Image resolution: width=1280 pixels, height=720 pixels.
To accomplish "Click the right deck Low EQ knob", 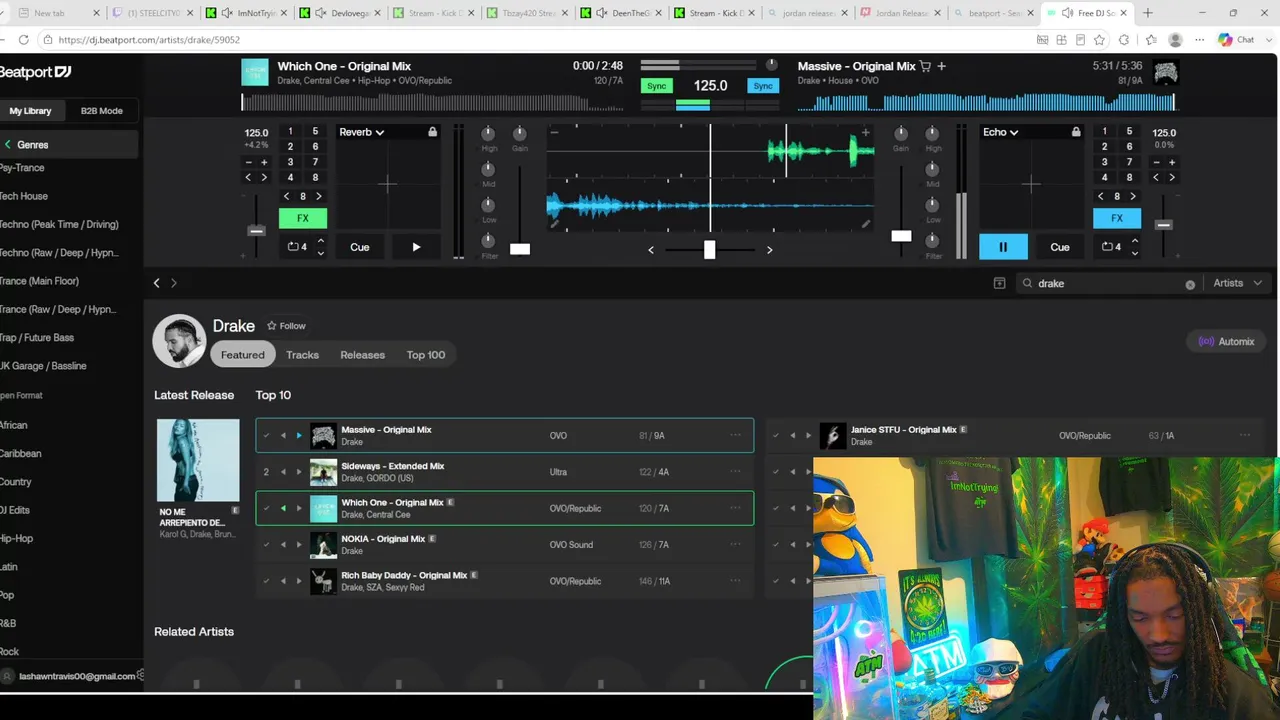I will 932,205.
